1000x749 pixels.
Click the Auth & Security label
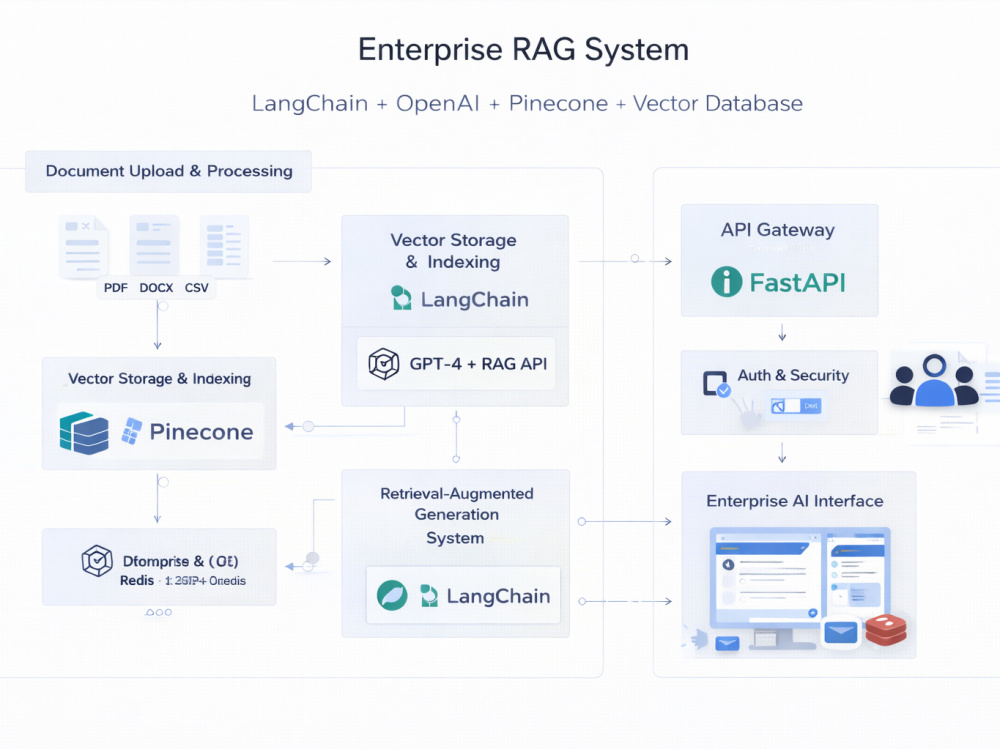click(x=793, y=375)
